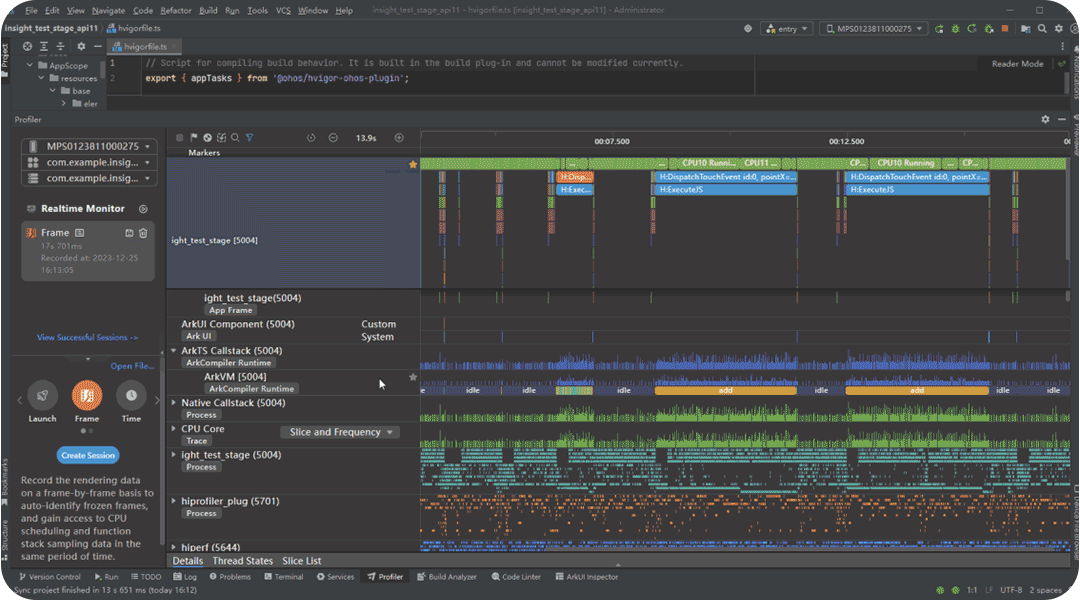This screenshot has height=600, width=1080.
Task: Select the Launch profiling template
Action: click(x=42, y=396)
